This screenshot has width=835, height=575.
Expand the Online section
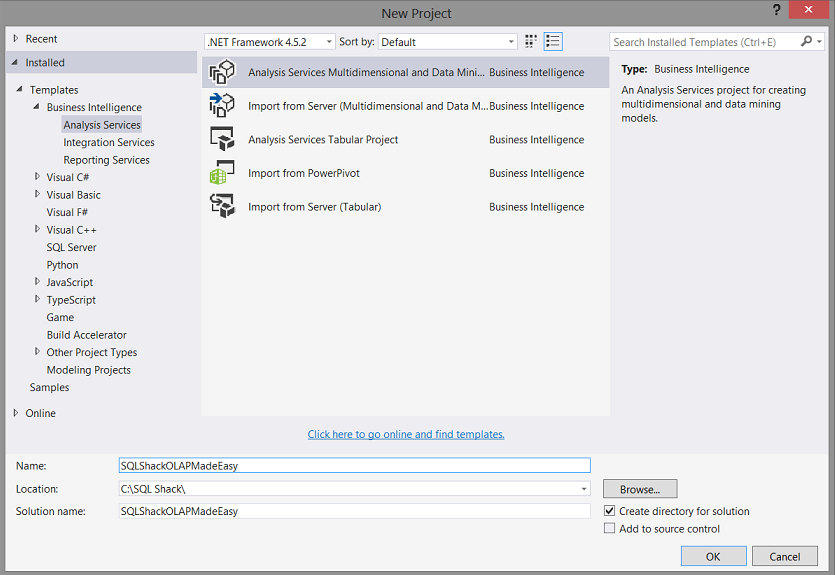[16, 413]
